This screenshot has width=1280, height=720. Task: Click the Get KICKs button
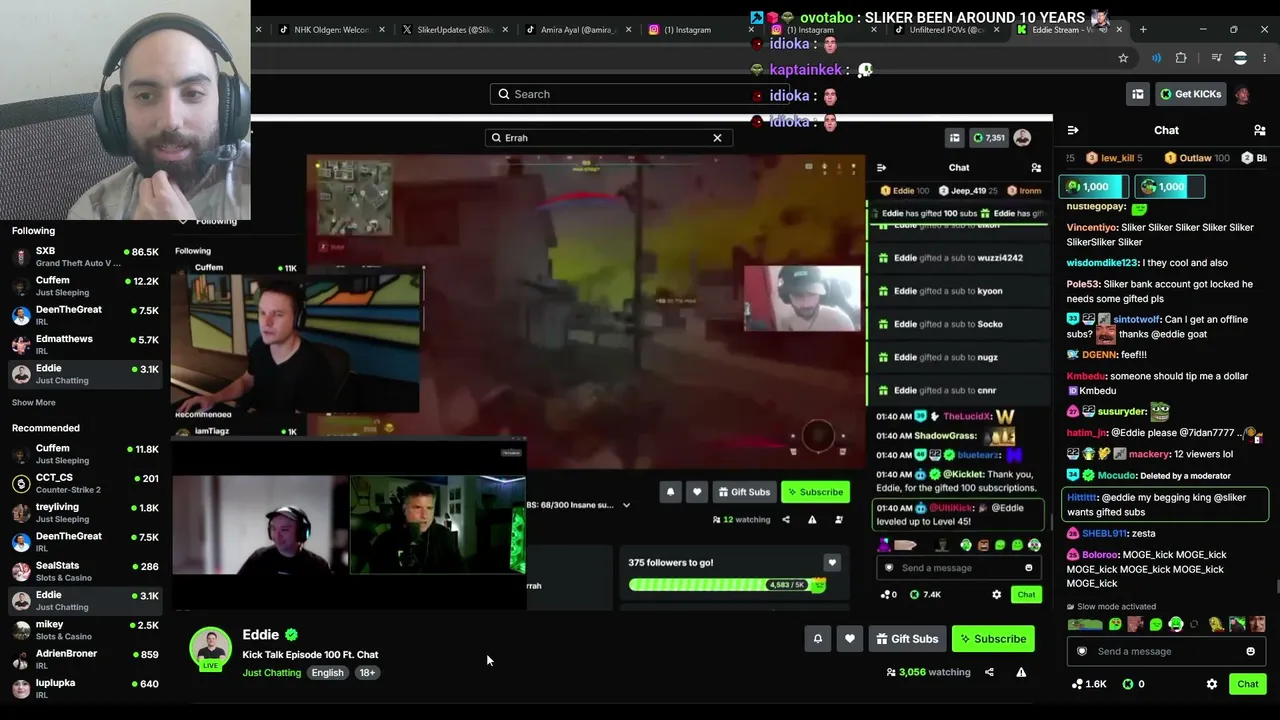pos(1190,94)
